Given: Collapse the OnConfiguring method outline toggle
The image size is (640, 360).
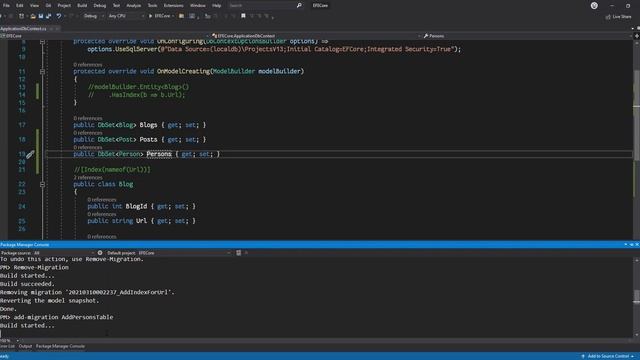Looking at the screenshot, I should [42, 42].
